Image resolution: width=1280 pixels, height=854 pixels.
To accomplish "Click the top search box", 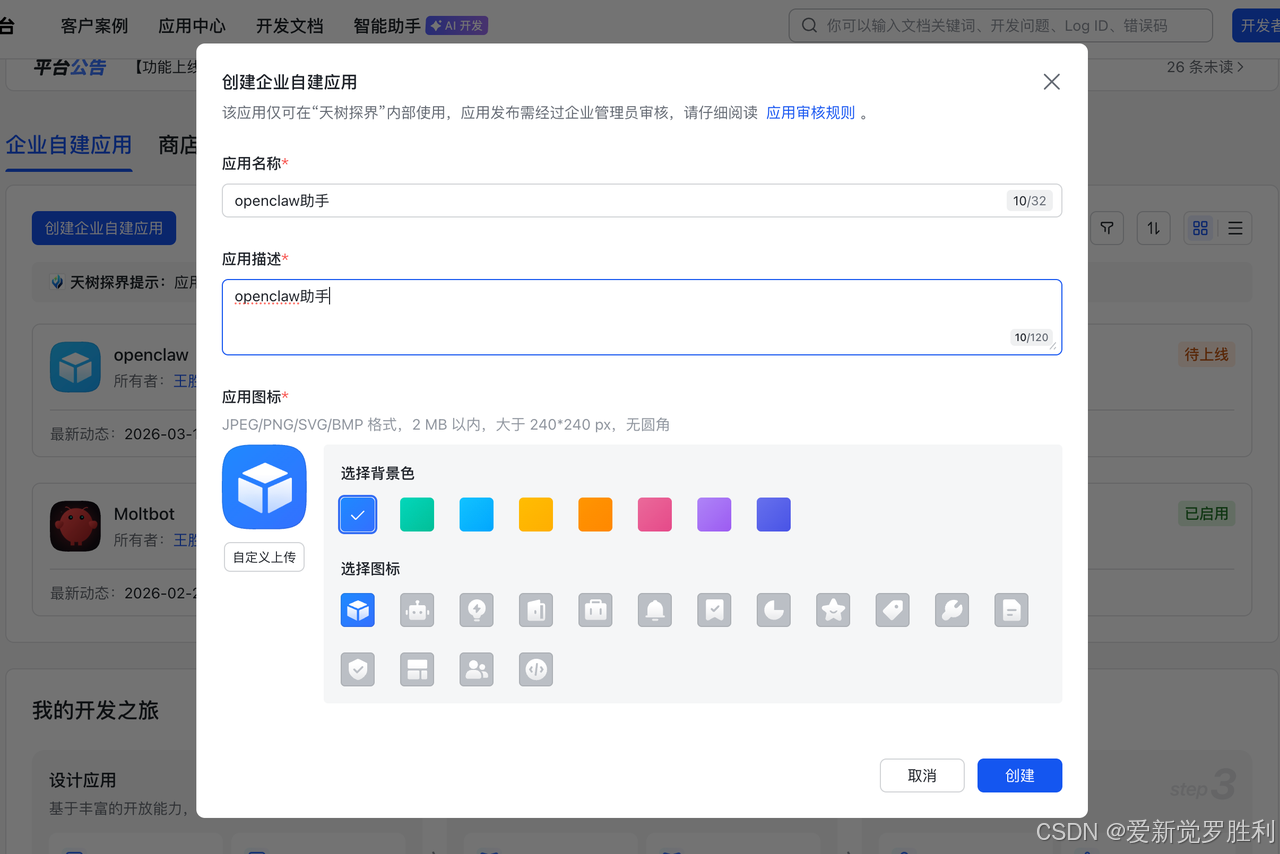I will (1000, 26).
